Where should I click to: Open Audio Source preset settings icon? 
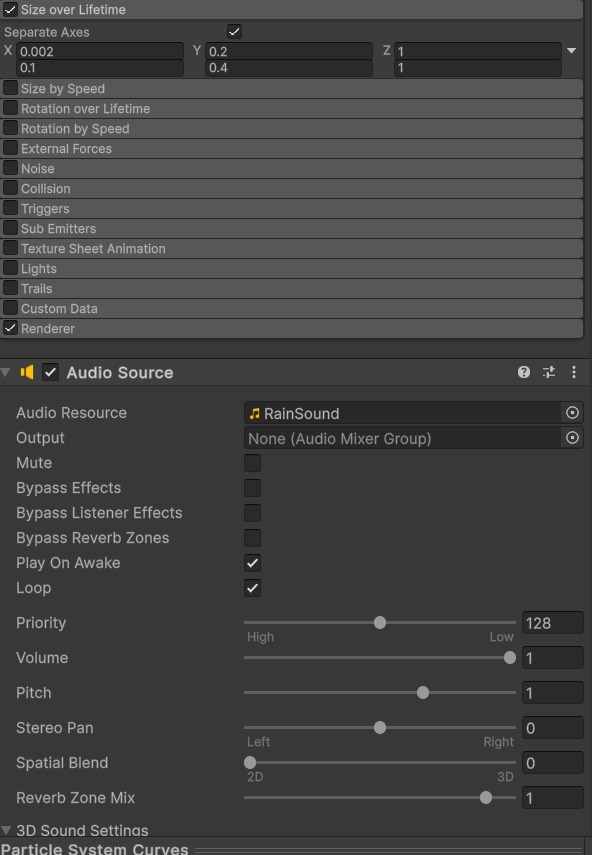(548, 372)
